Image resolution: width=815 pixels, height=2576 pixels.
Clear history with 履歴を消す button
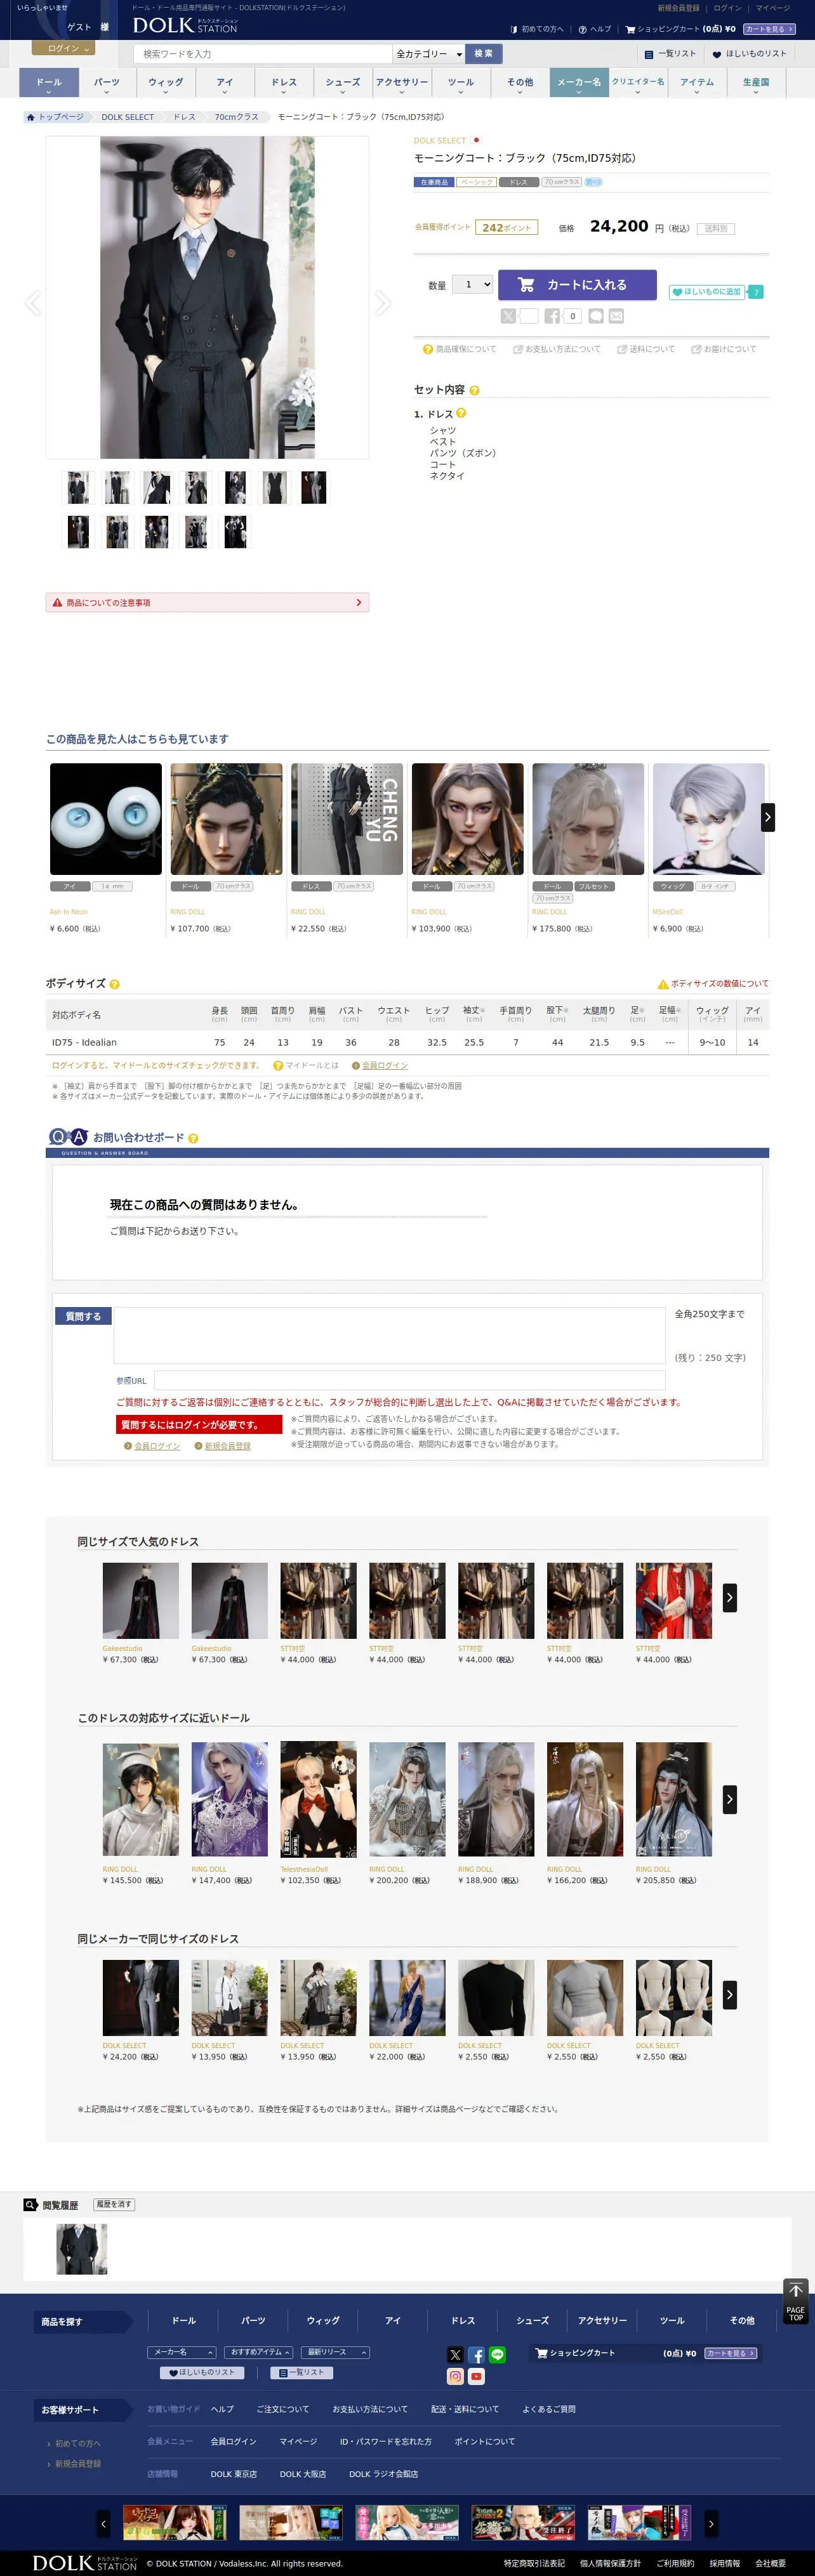pyautogui.click(x=114, y=2204)
